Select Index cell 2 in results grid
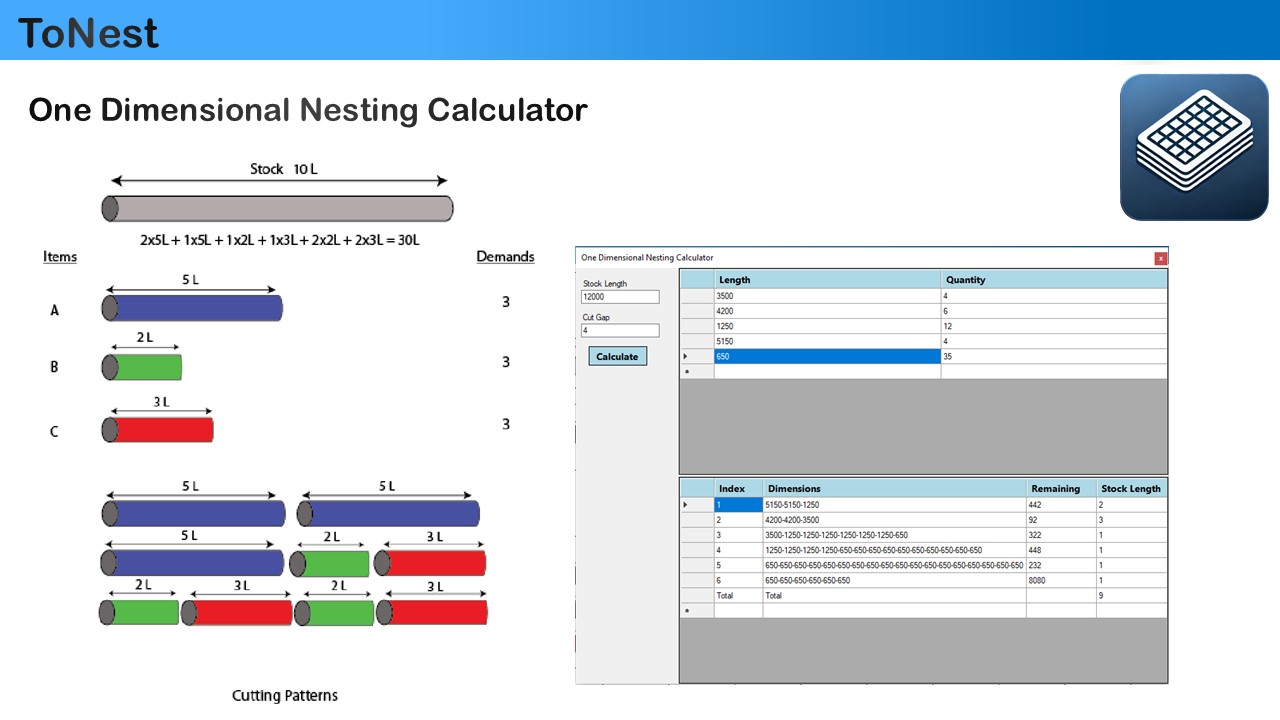This screenshot has height=720, width=1280. (738, 520)
